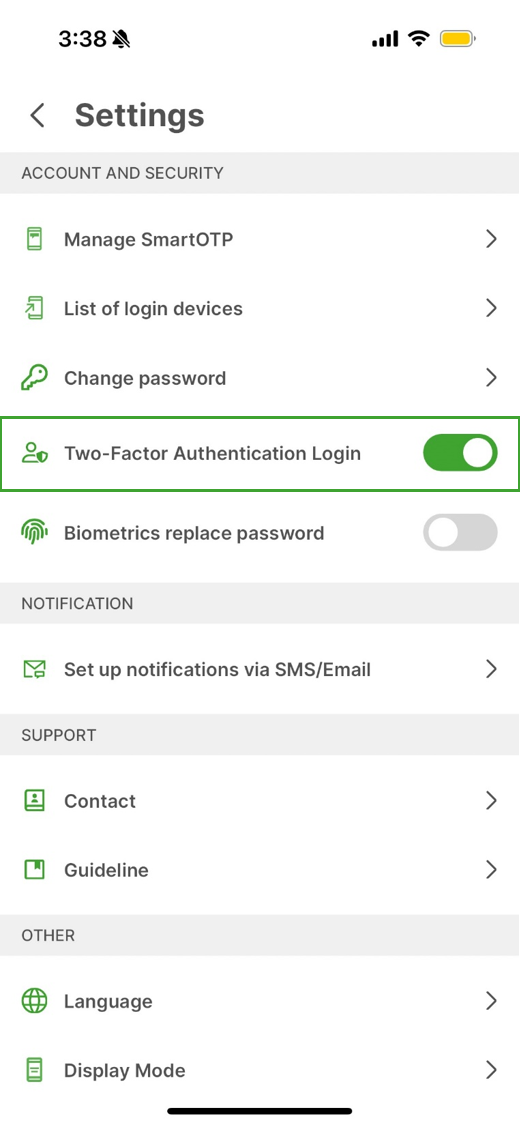Tap the Display Mode icon

[x=34, y=1070]
